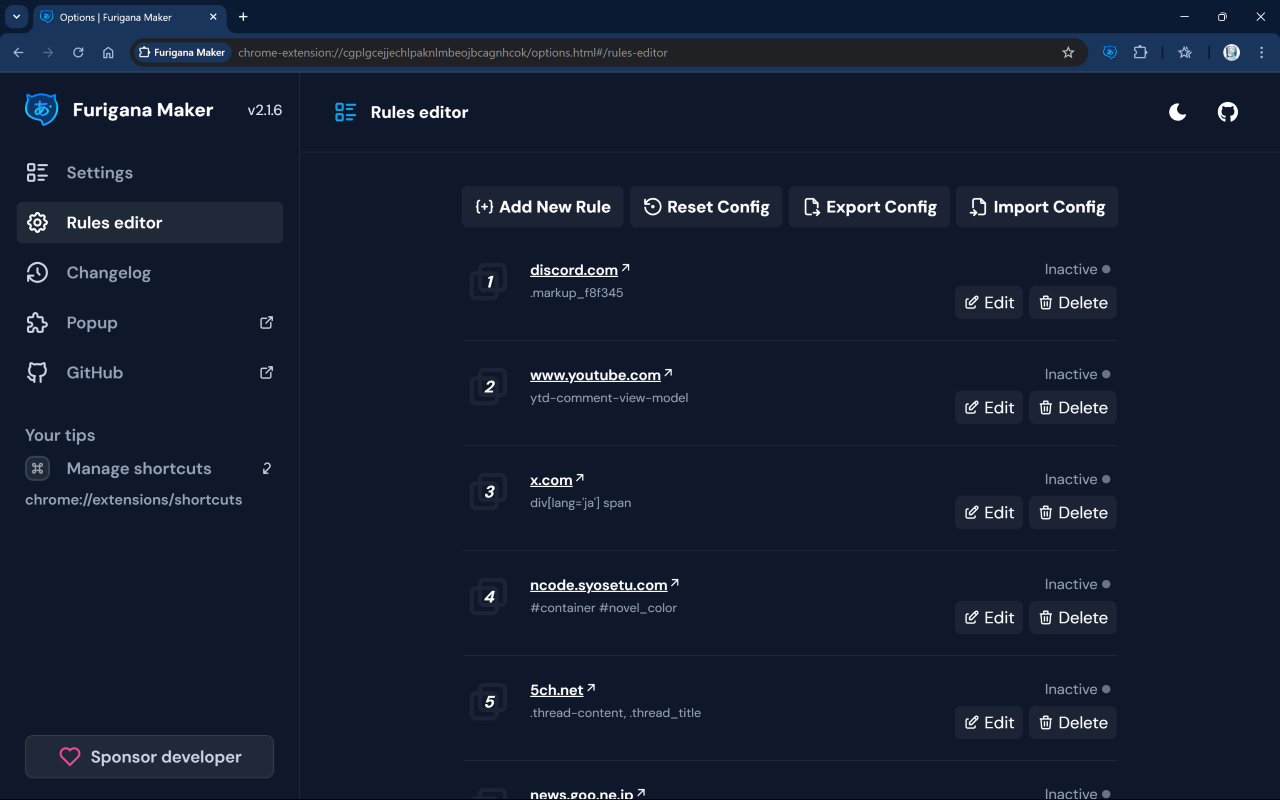Edit the ncode.syosetu.com rule

tap(989, 618)
